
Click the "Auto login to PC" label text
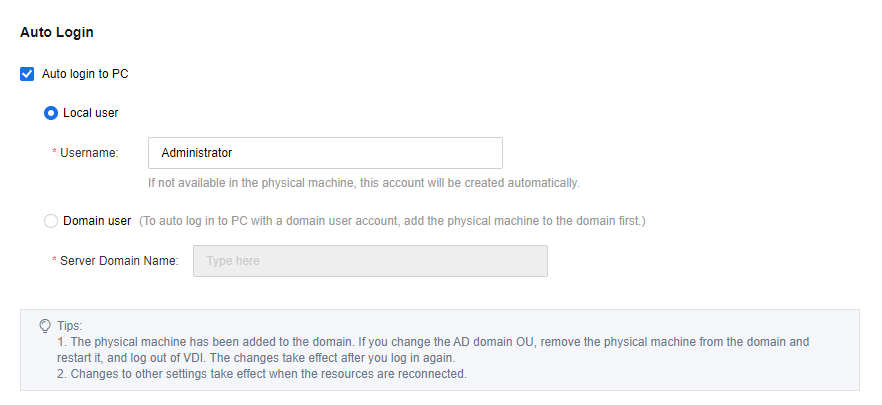[x=85, y=74]
